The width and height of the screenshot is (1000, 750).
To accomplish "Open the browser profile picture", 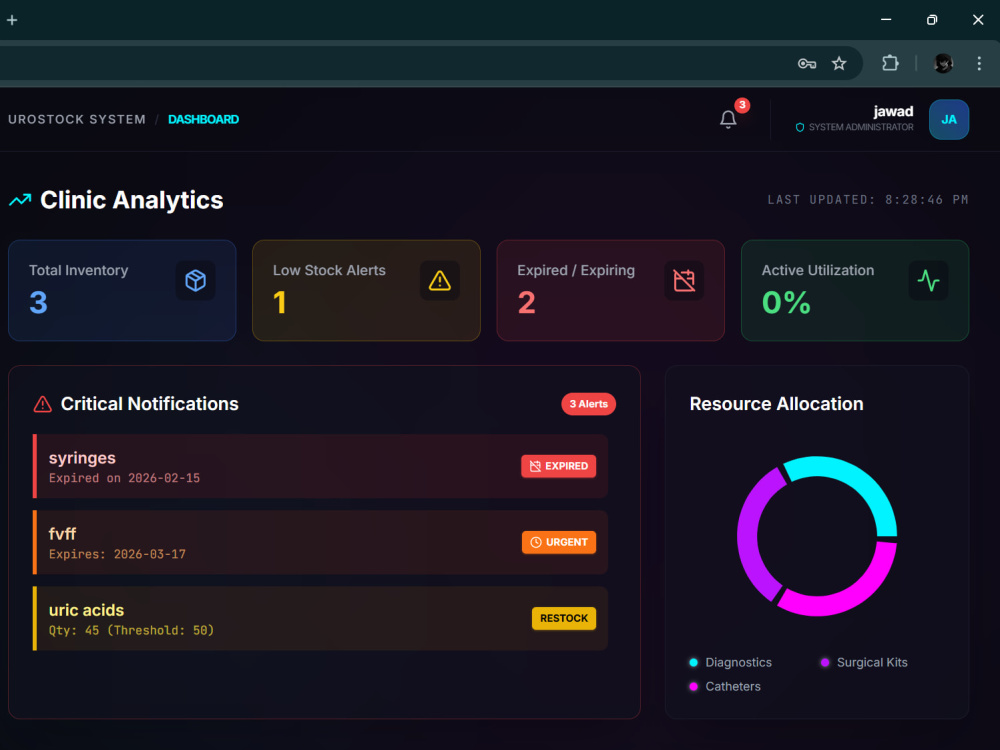I will 943,63.
